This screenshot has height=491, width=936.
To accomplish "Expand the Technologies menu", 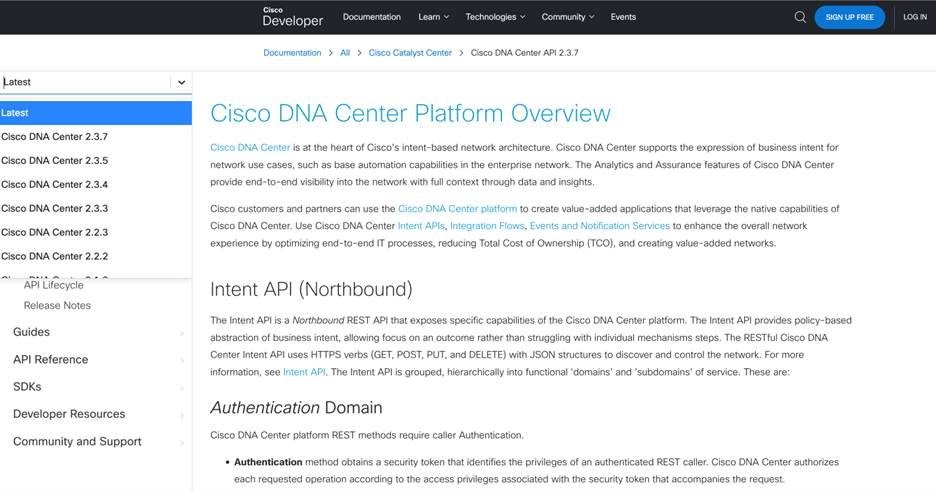I will point(495,17).
